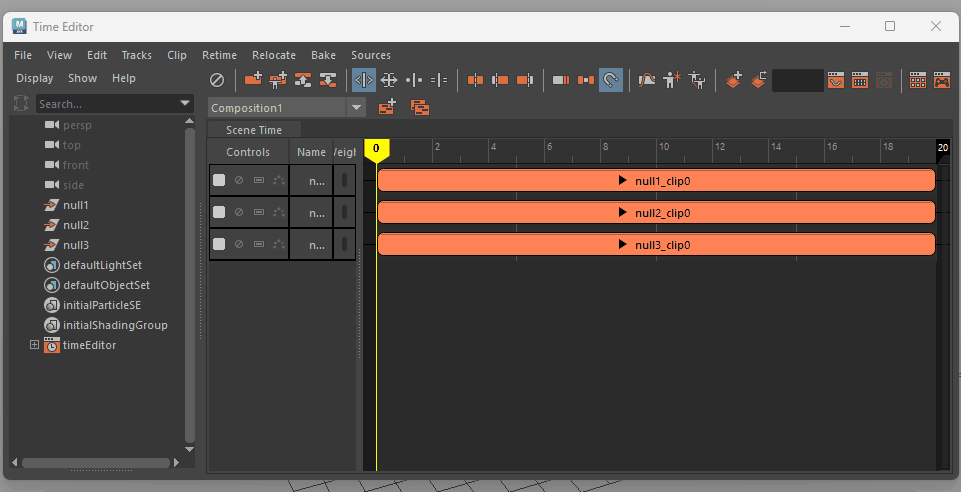Screen dimensions: 961x492
Task: Toggle ghosting on the null1_clip0 track
Action: (279, 180)
